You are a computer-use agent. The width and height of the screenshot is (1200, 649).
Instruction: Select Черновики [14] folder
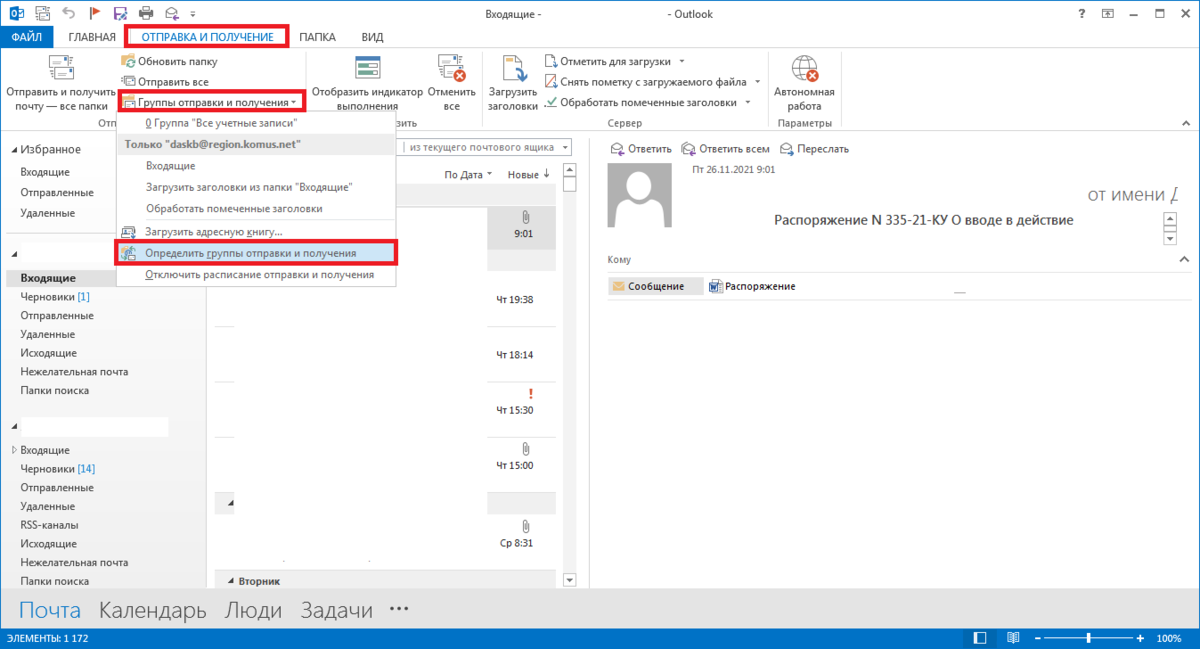[x=58, y=468]
